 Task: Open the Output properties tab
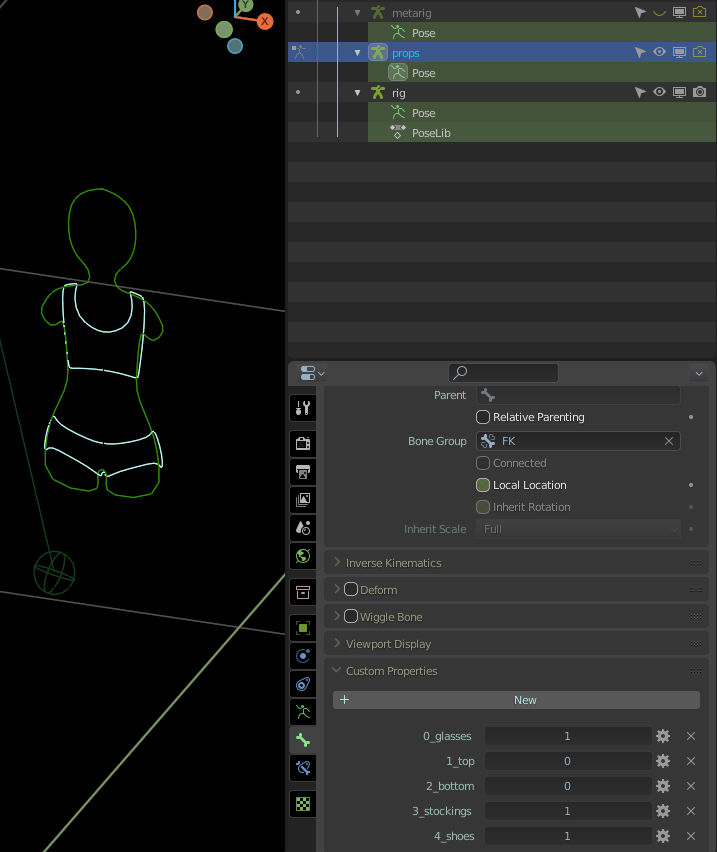coord(304,471)
